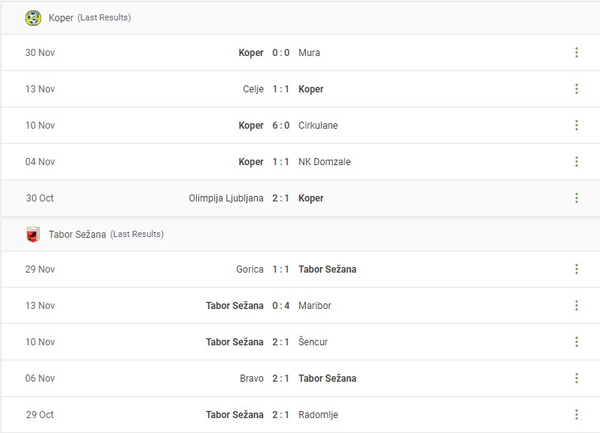
Task: Open three-dot menu for Bravo vs Tabor Sežana
Action: click(576, 378)
